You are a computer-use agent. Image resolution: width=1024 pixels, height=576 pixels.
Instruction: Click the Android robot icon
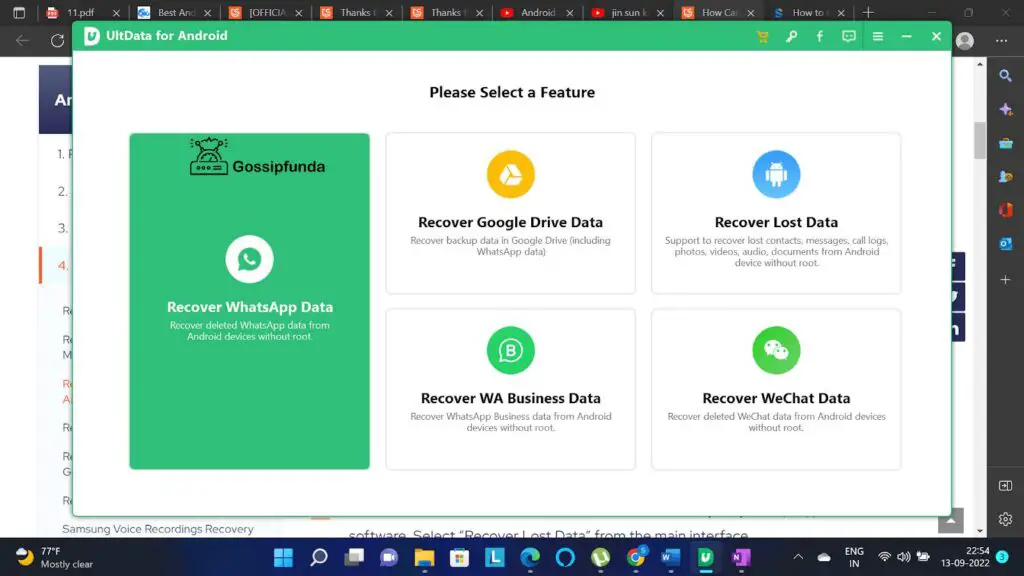pyautogui.click(x=776, y=174)
